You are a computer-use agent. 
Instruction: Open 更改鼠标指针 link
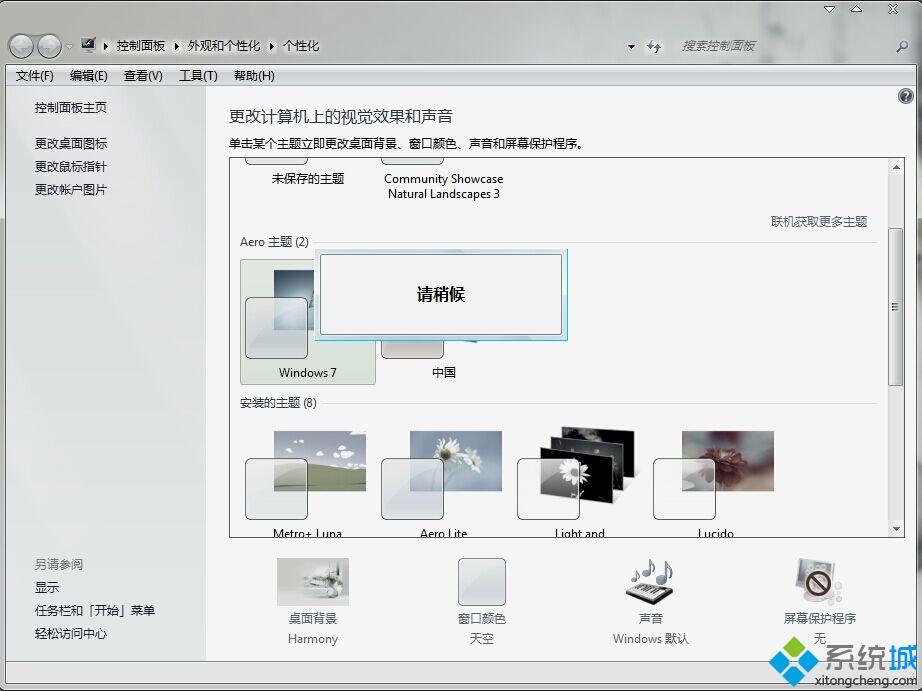click(x=71, y=166)
